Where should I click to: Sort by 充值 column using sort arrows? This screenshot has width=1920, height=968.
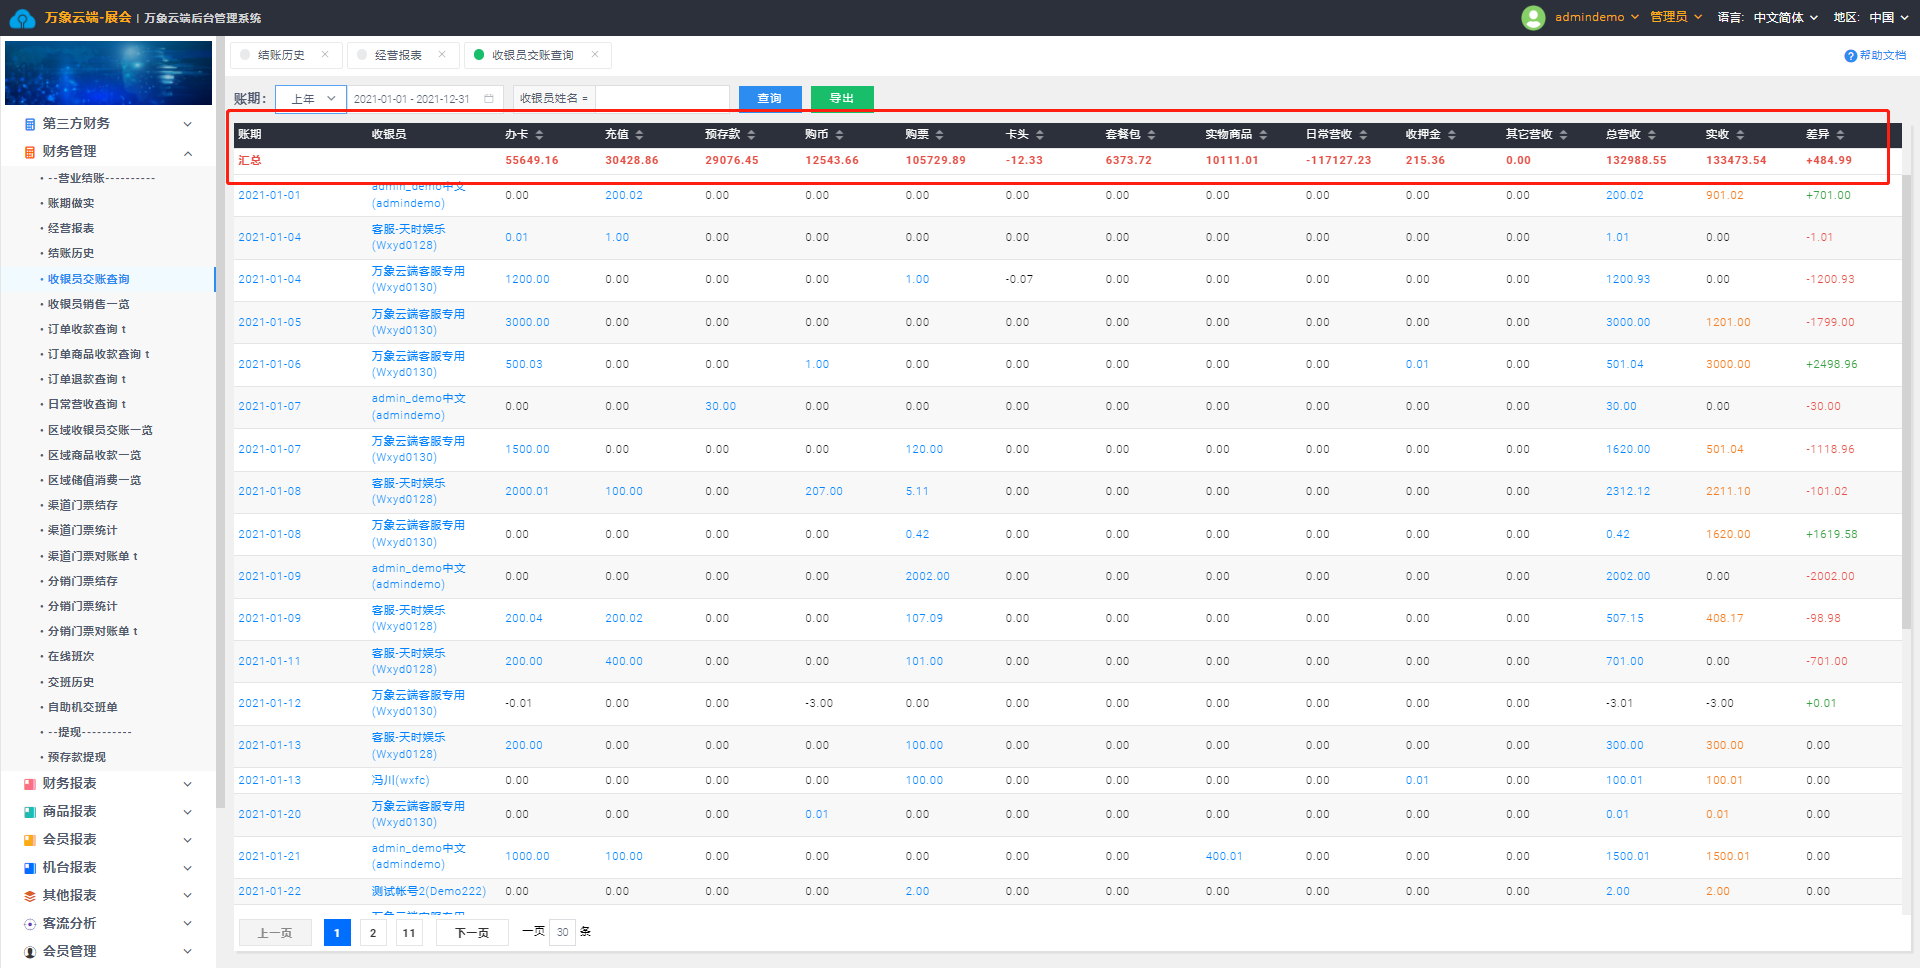[x=639, y=135]
